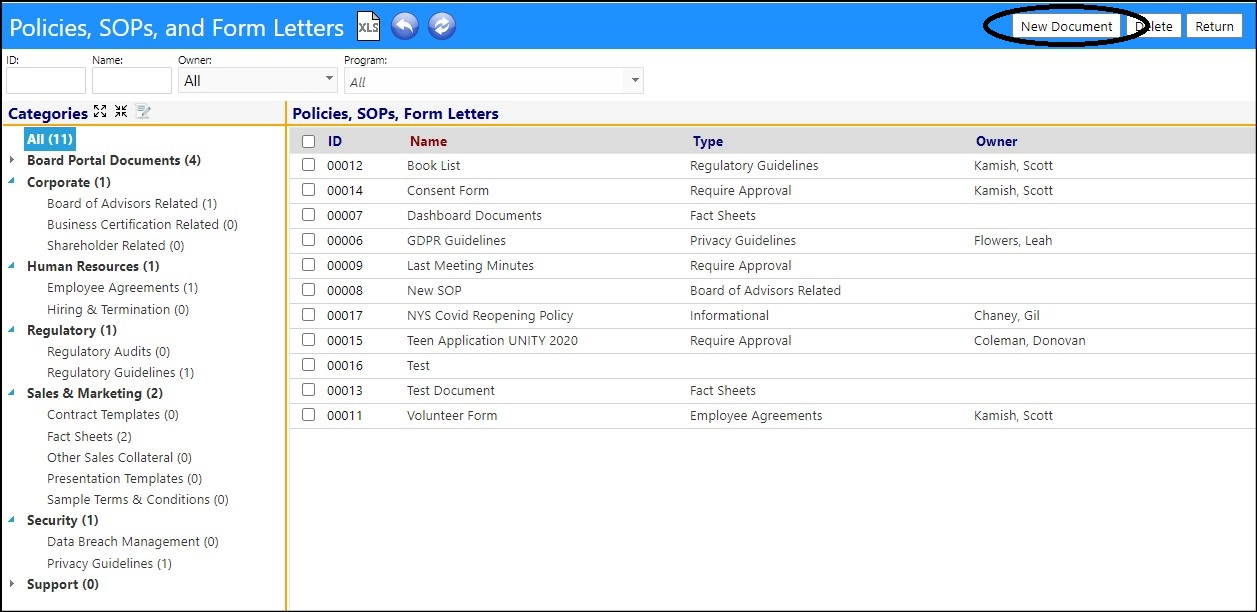Screen dimensions: 1257x612
Task: Select Contract Templates (0) category
Action: click(x=113, y=414)
